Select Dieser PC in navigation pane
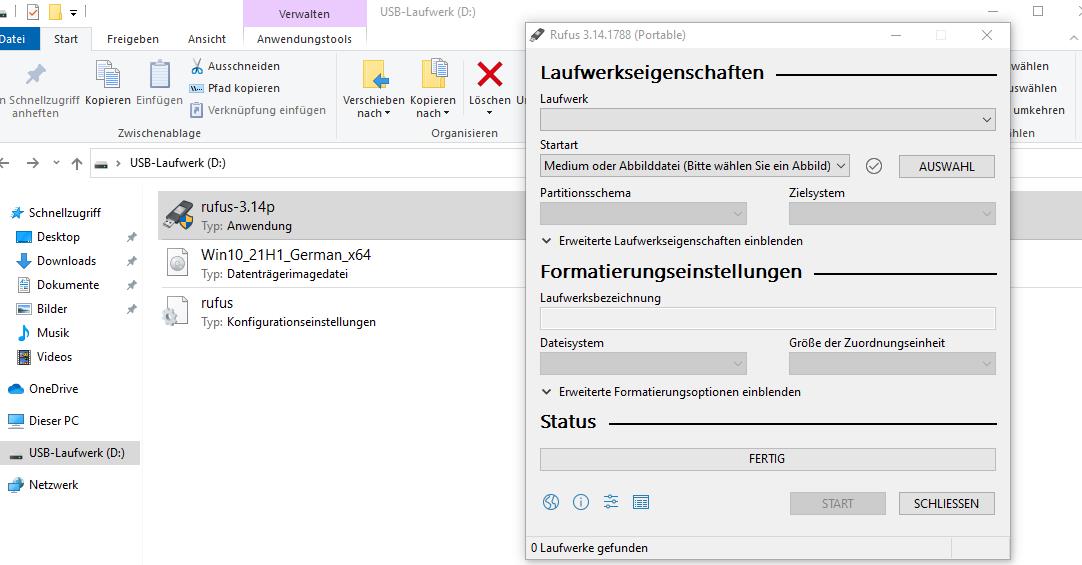This screenshot has height=565, width=1082. click(x=53, y=421)
